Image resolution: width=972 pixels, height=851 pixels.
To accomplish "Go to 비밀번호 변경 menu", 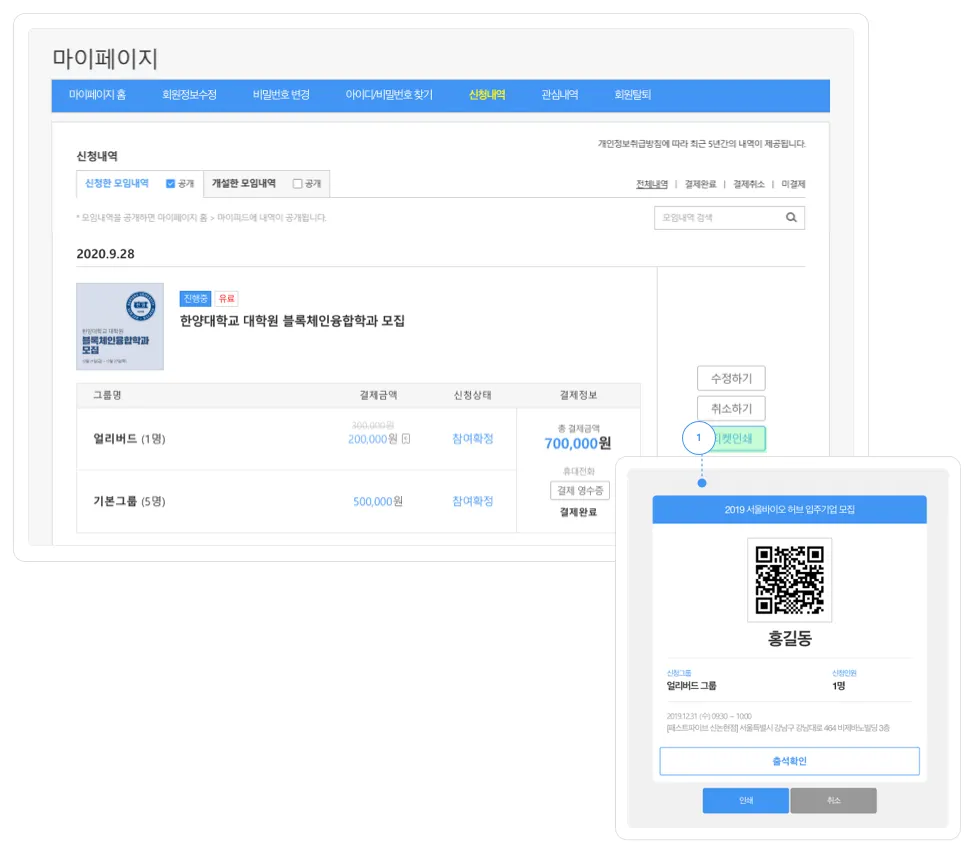I will coord(281,95).
